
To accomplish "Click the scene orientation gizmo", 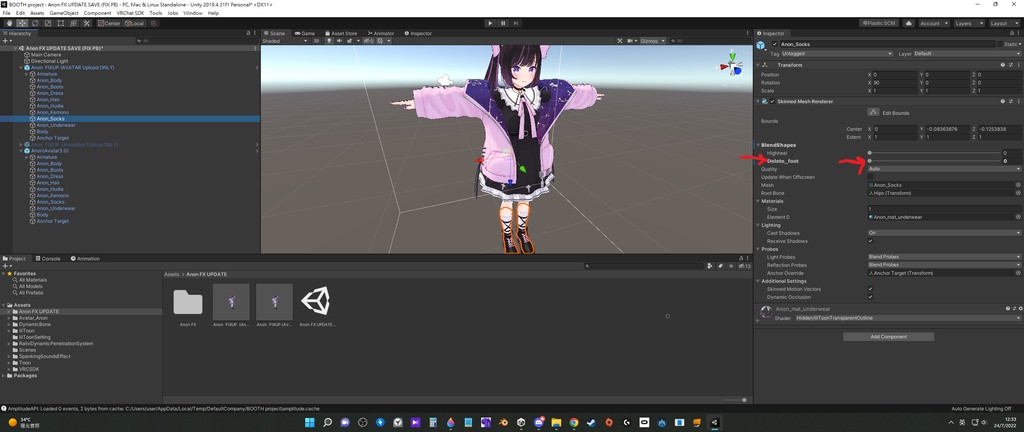I will pyautogui.click(x=732, y=64).
